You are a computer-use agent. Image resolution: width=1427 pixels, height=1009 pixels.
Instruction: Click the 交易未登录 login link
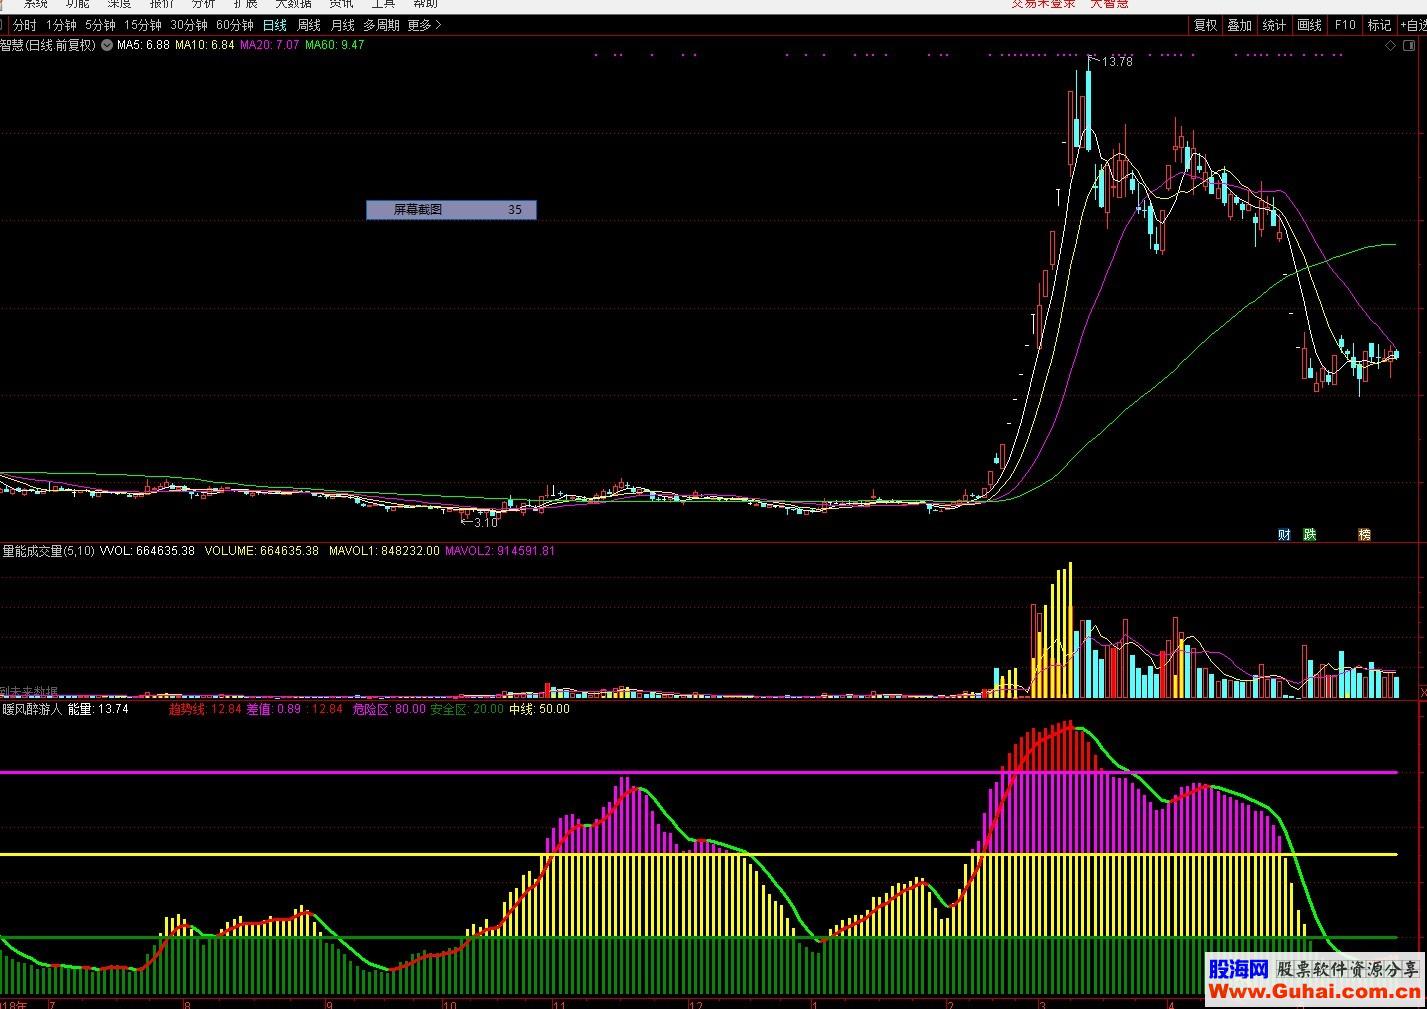[1044, 4]
